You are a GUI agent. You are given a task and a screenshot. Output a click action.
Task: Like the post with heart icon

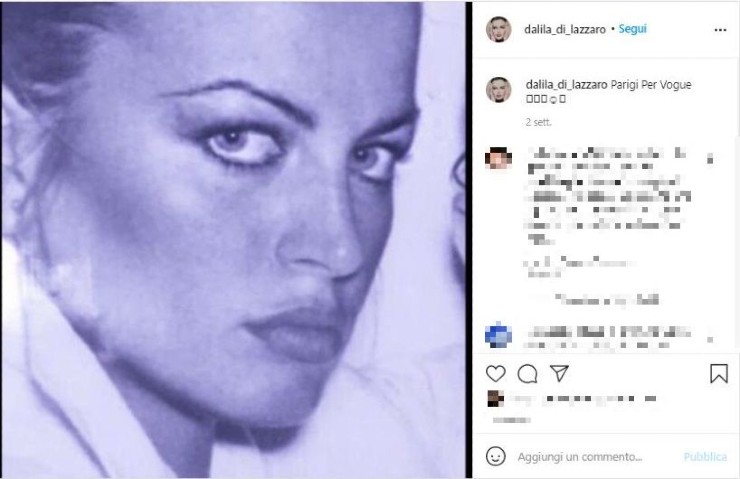click(x=496, y=374)
